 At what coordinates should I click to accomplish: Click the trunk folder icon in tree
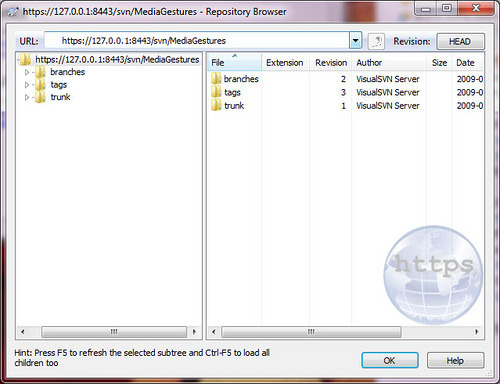pos(40,97)
